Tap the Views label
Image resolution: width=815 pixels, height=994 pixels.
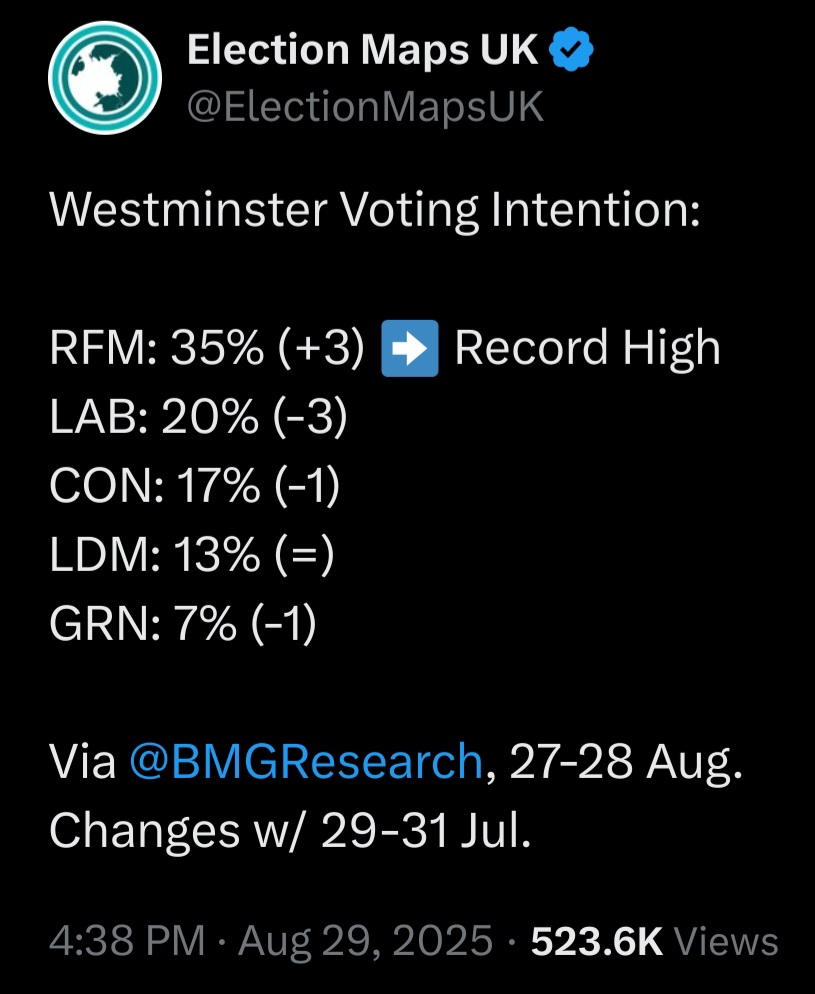point(726,941)
